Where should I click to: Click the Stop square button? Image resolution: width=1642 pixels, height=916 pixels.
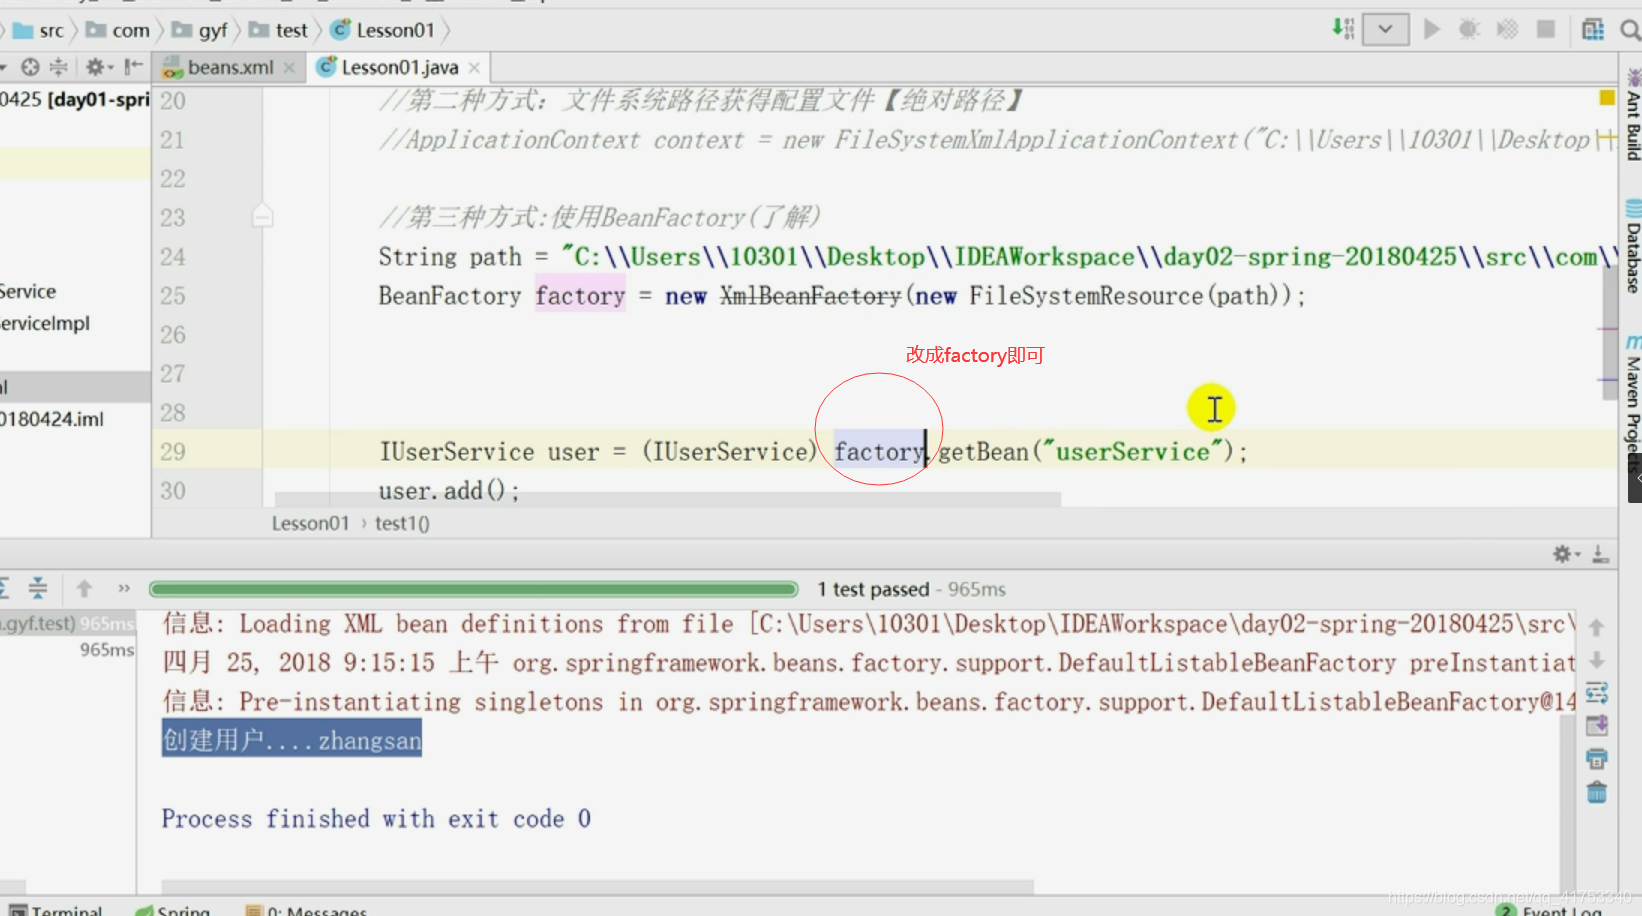coord(1546,29)
